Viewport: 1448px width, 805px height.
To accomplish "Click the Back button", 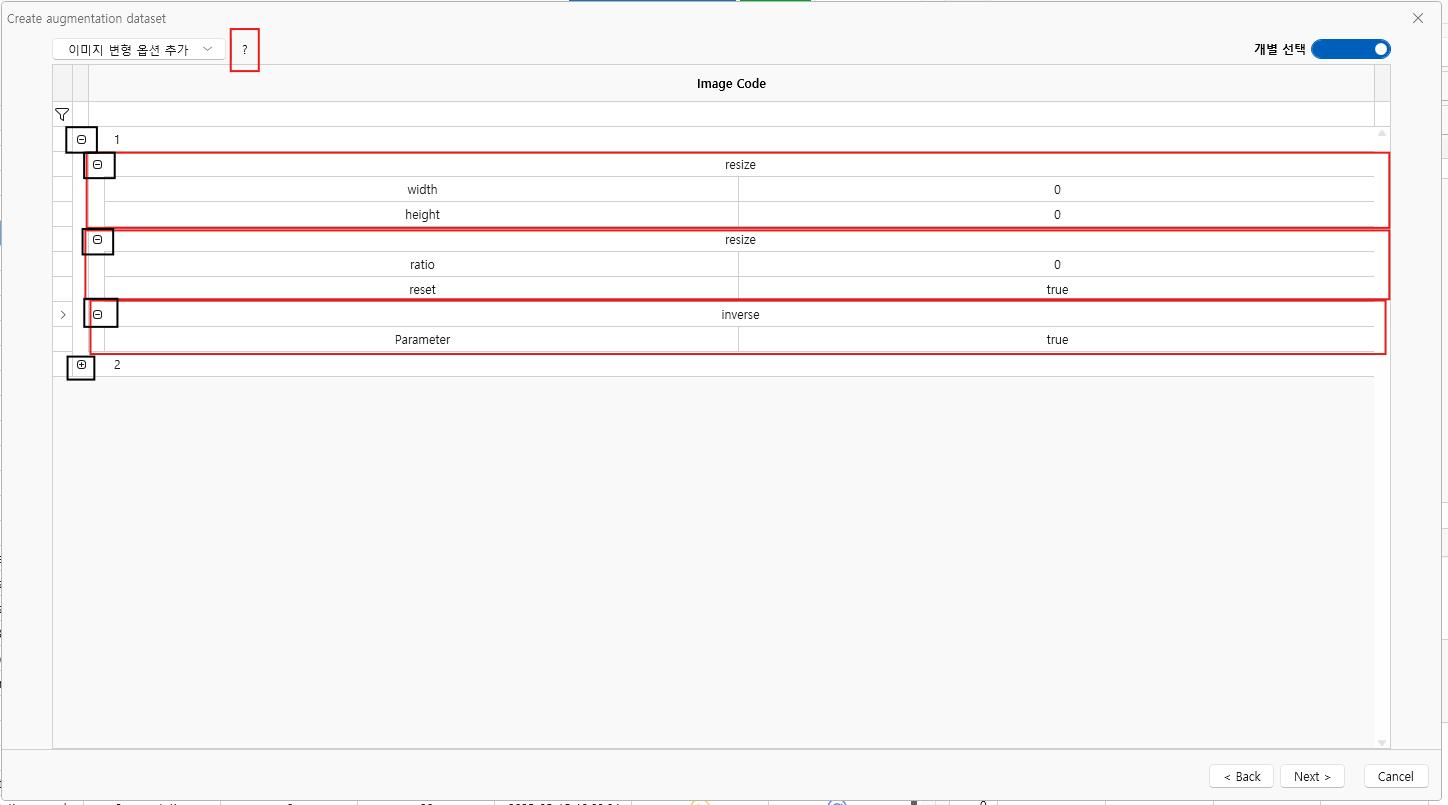I will [1241, 776].
